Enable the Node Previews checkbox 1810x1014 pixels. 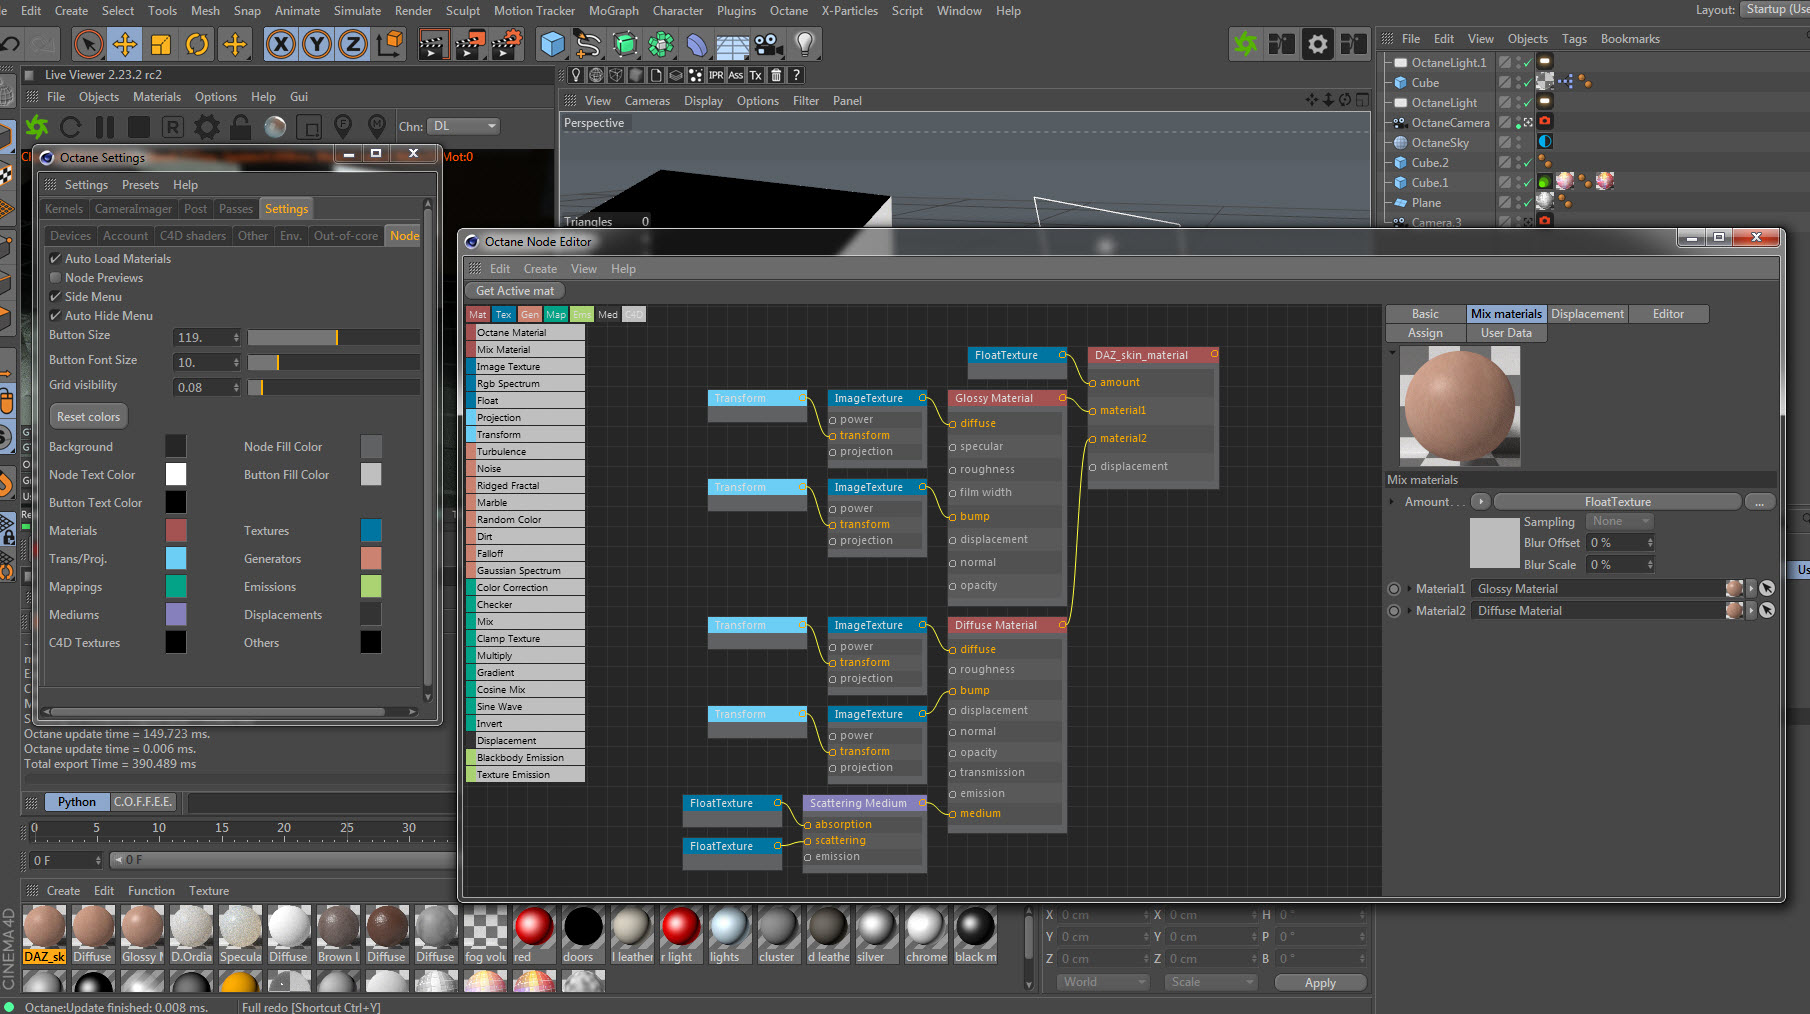click(56, 277)
